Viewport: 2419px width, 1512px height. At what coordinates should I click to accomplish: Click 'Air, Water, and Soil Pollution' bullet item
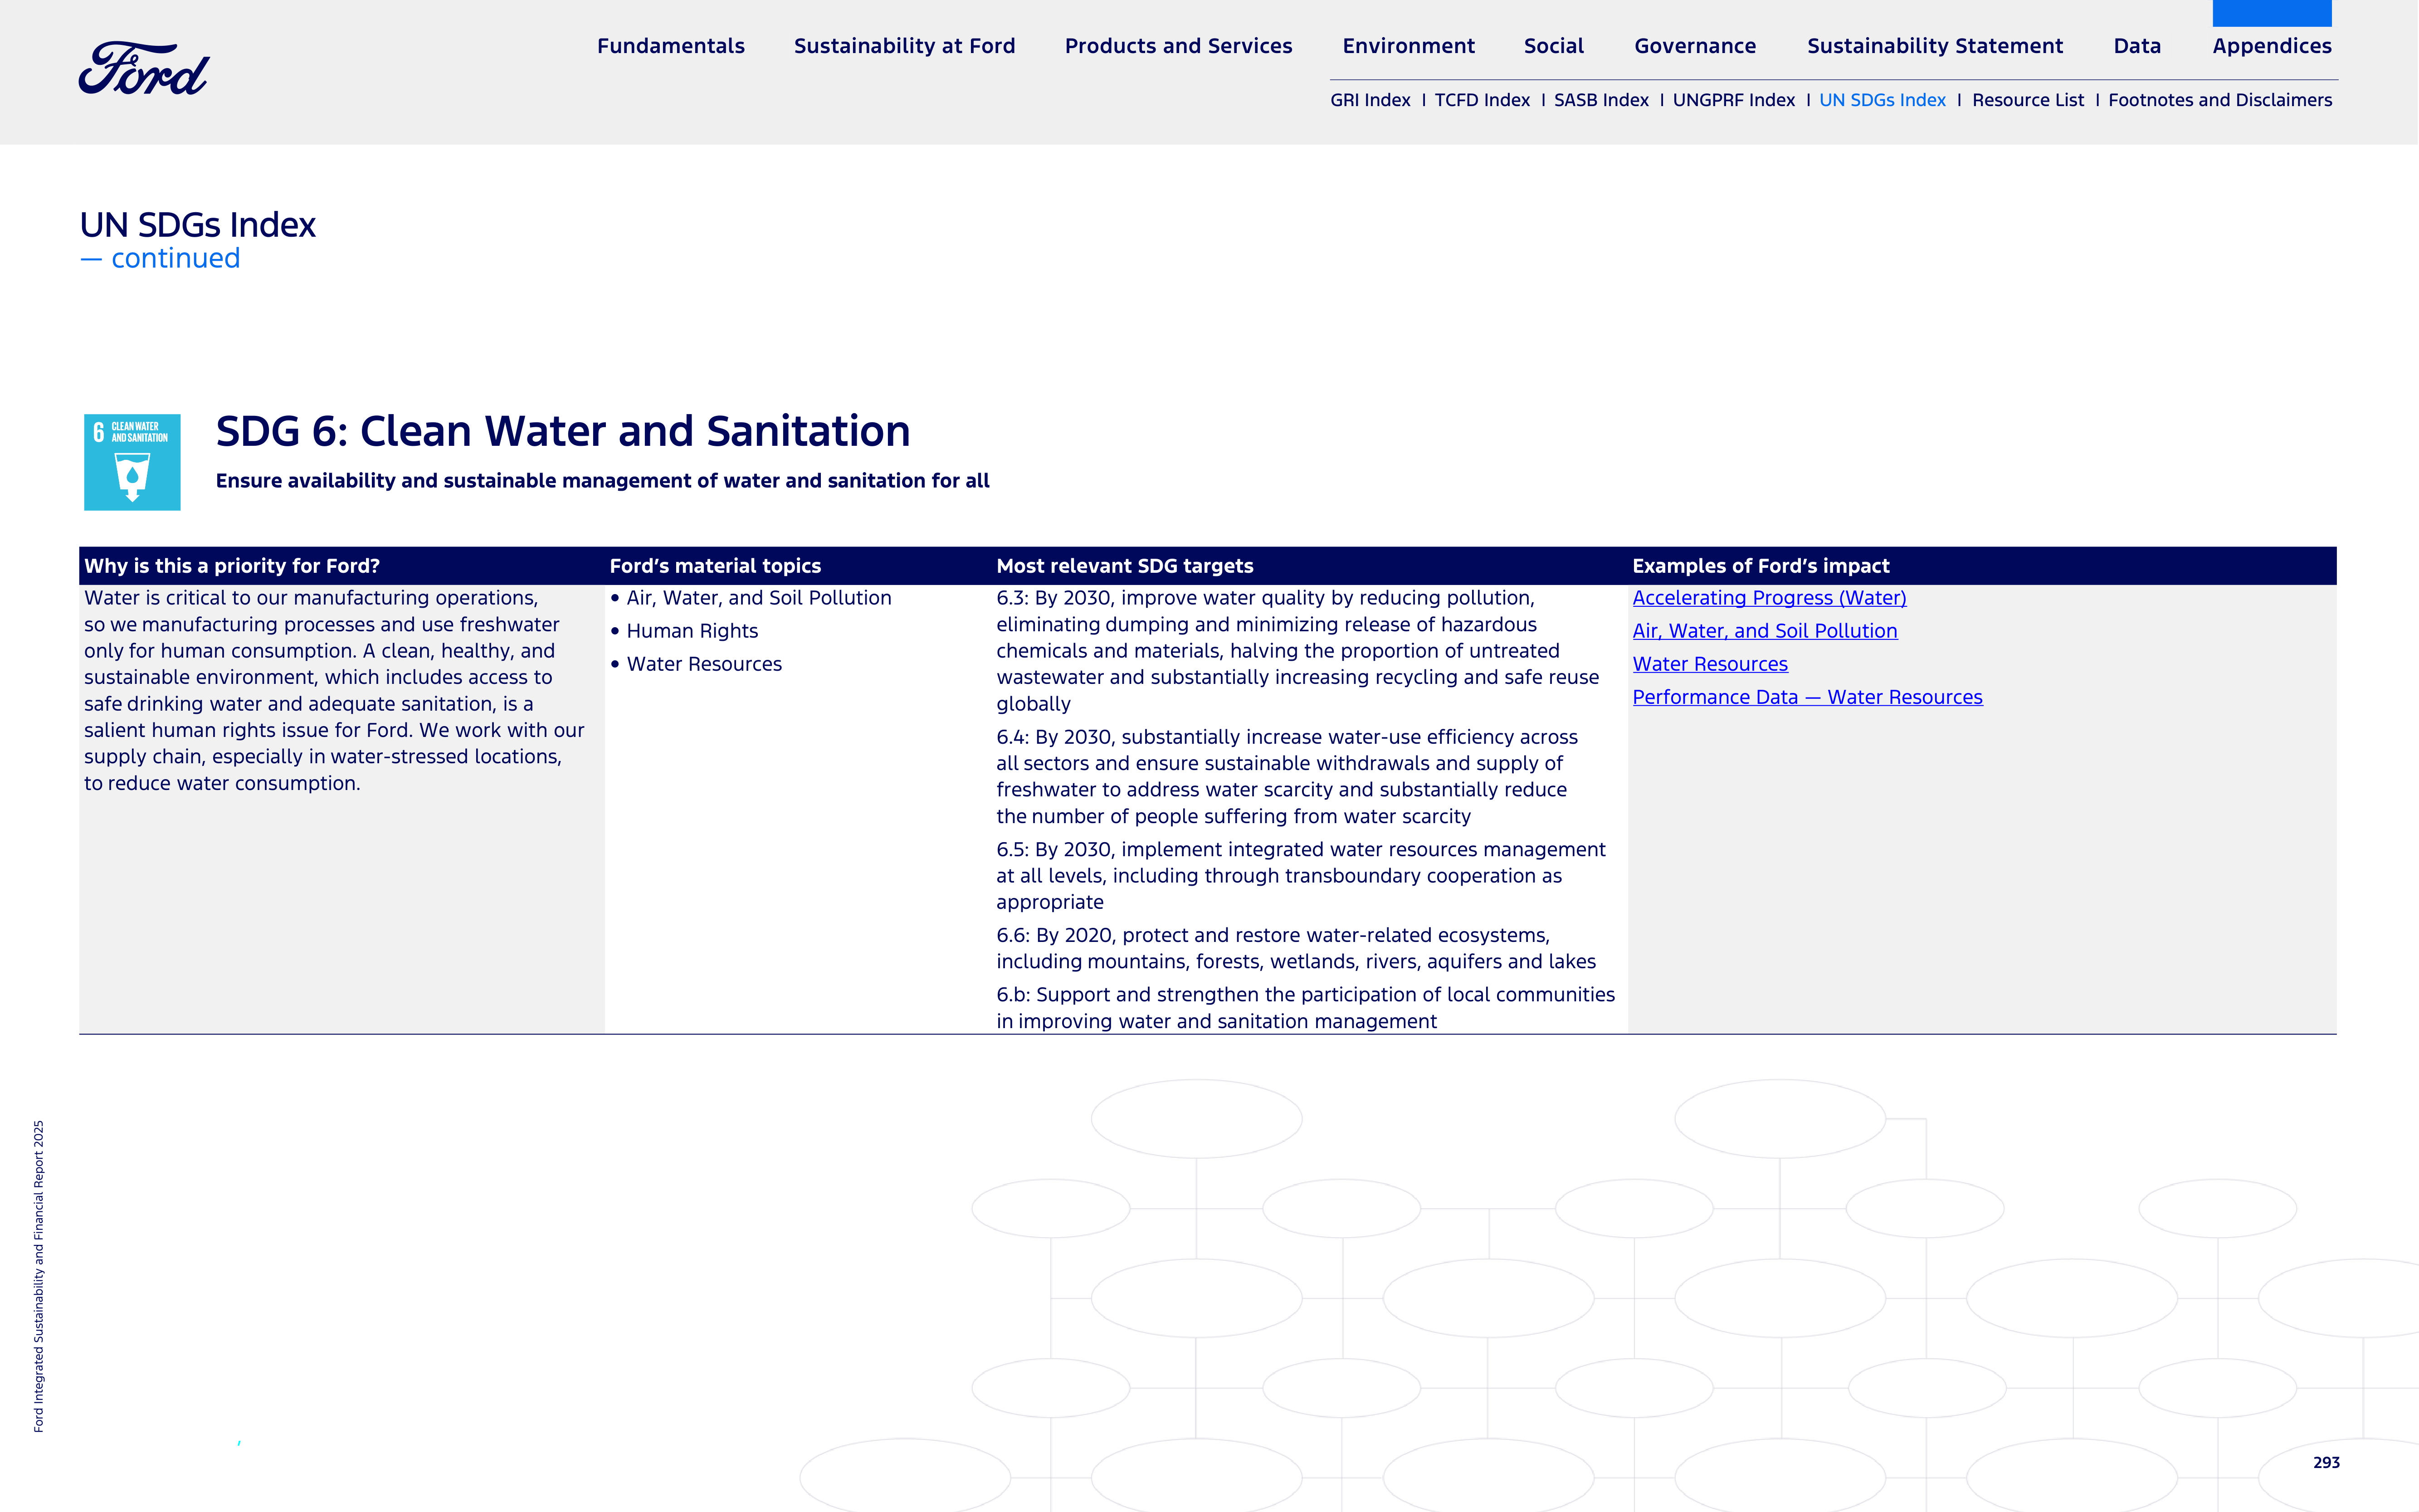pyautogui.click(x=759, y=598)
